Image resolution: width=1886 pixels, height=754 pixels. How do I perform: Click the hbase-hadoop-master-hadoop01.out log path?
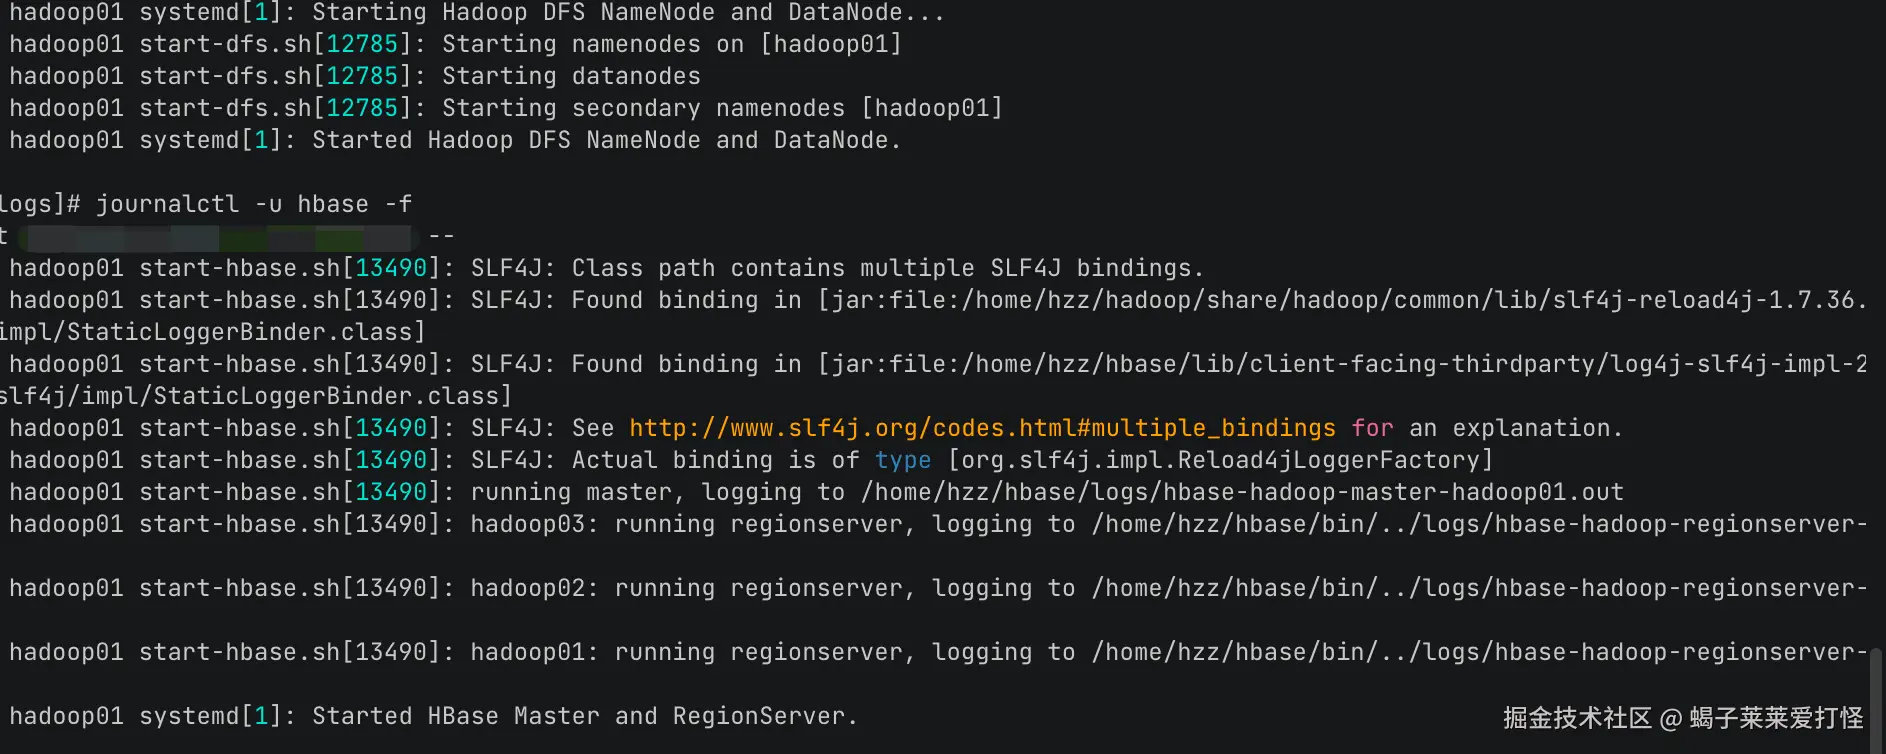1242,492
